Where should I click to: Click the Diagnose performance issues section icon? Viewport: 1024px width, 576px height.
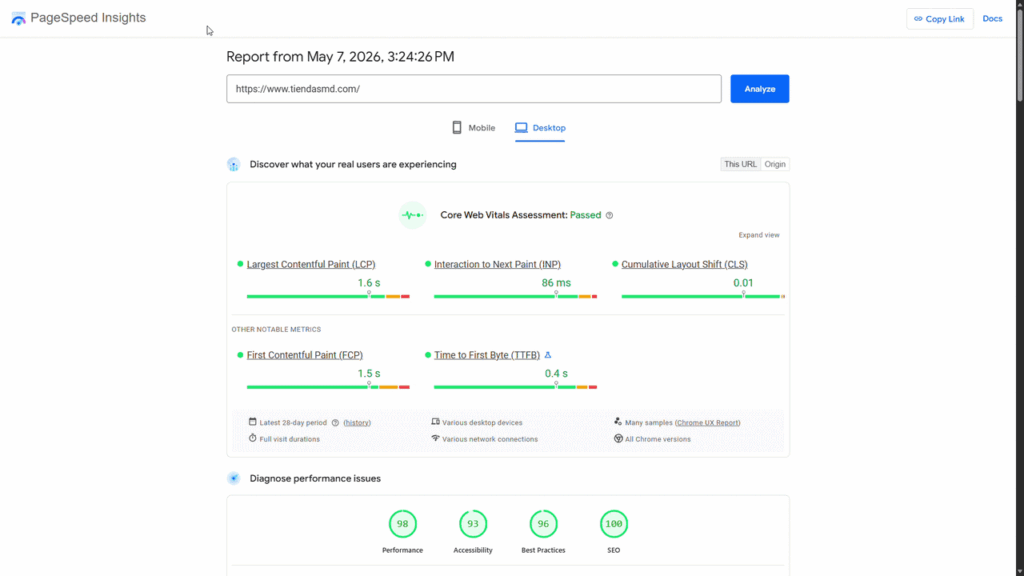tap(233, 479)
